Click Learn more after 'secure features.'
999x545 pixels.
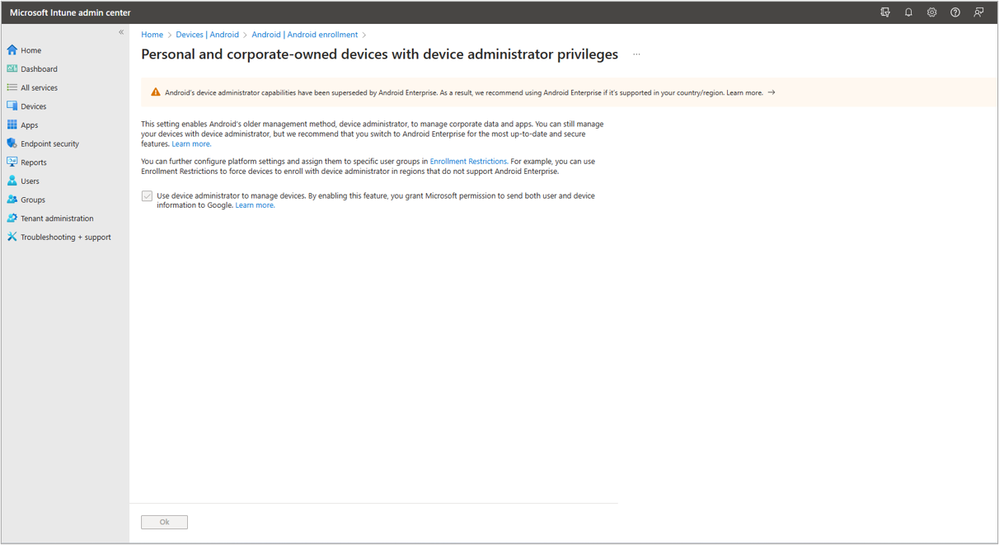click(x=191, y=144)
